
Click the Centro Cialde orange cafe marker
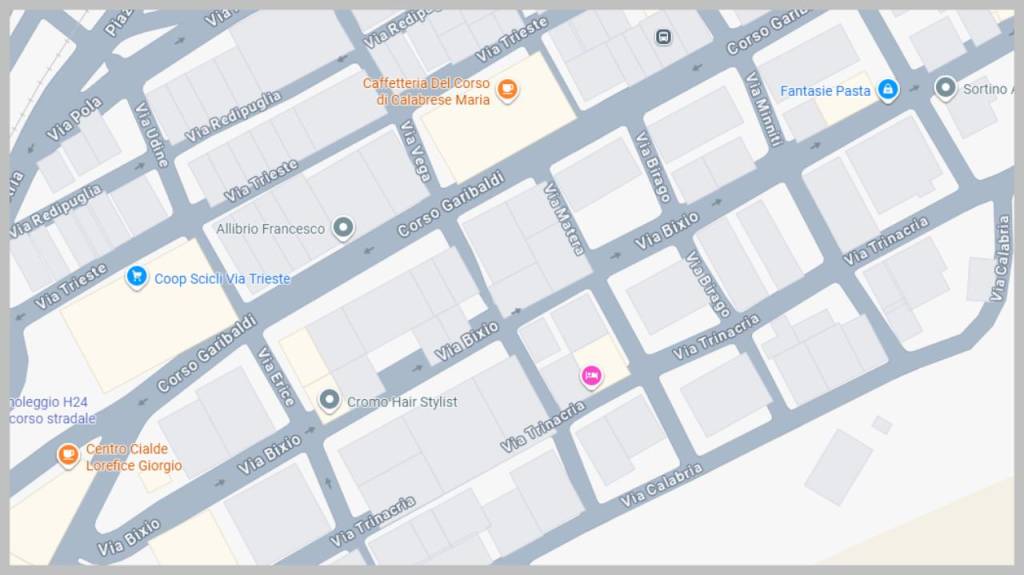tap(68, 455)
